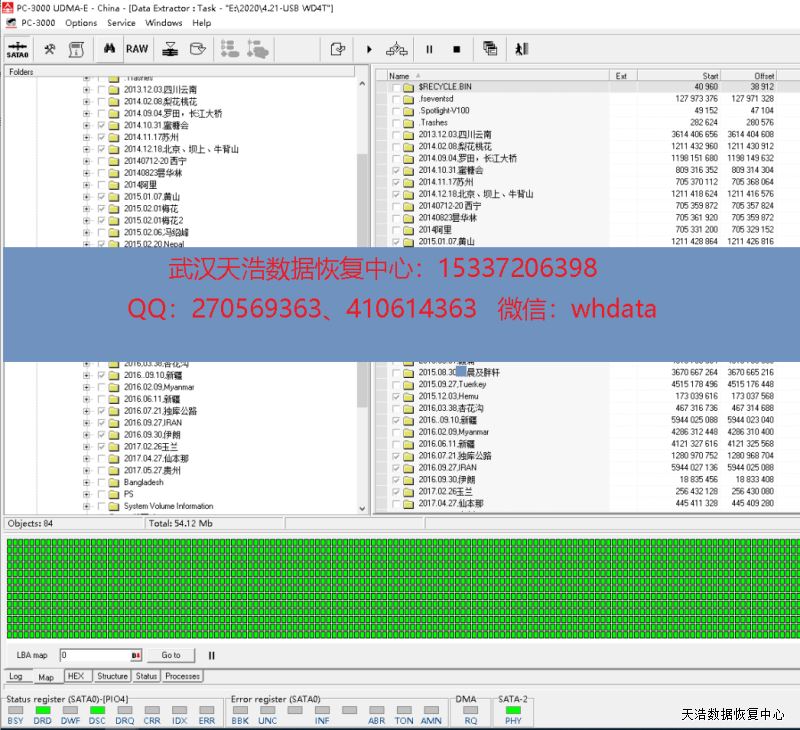Expand the 2013.12.03,四川云南 tree node
The image size is (800, 730).
point(86,89)
